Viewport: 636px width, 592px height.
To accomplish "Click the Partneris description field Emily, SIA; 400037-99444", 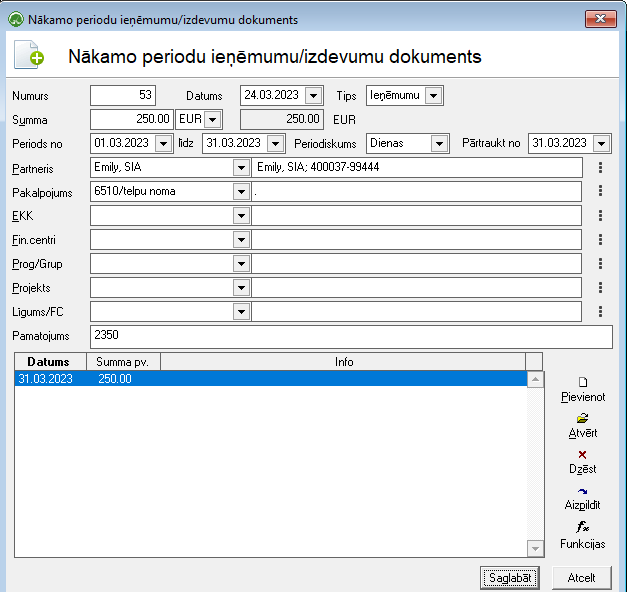I will [x=417, y=167].
